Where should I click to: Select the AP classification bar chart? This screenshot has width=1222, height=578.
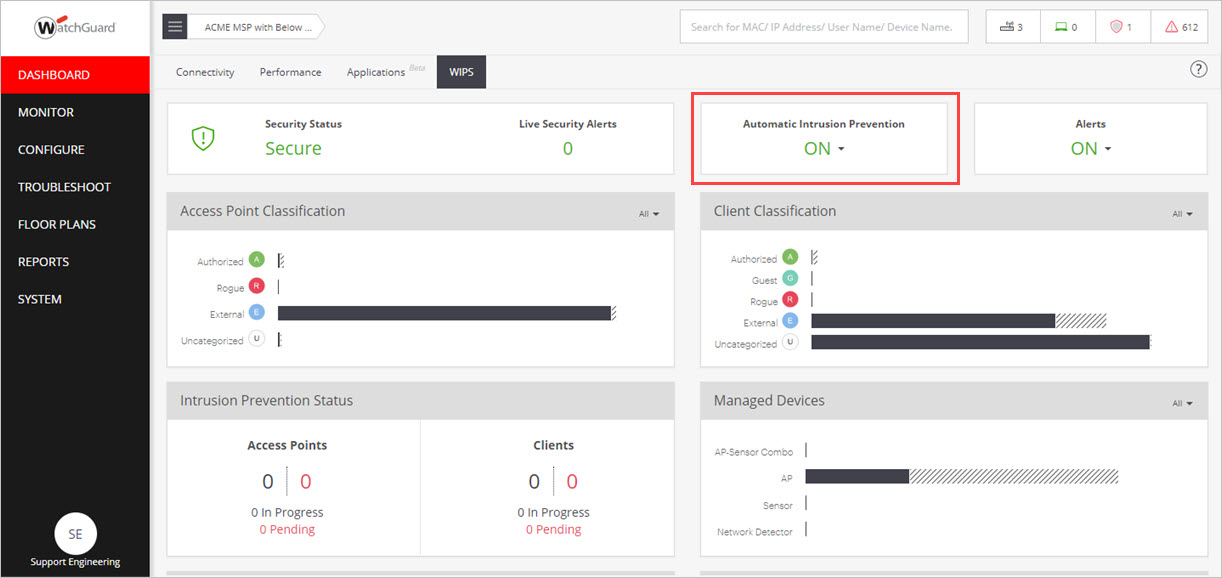click(446, 312)
